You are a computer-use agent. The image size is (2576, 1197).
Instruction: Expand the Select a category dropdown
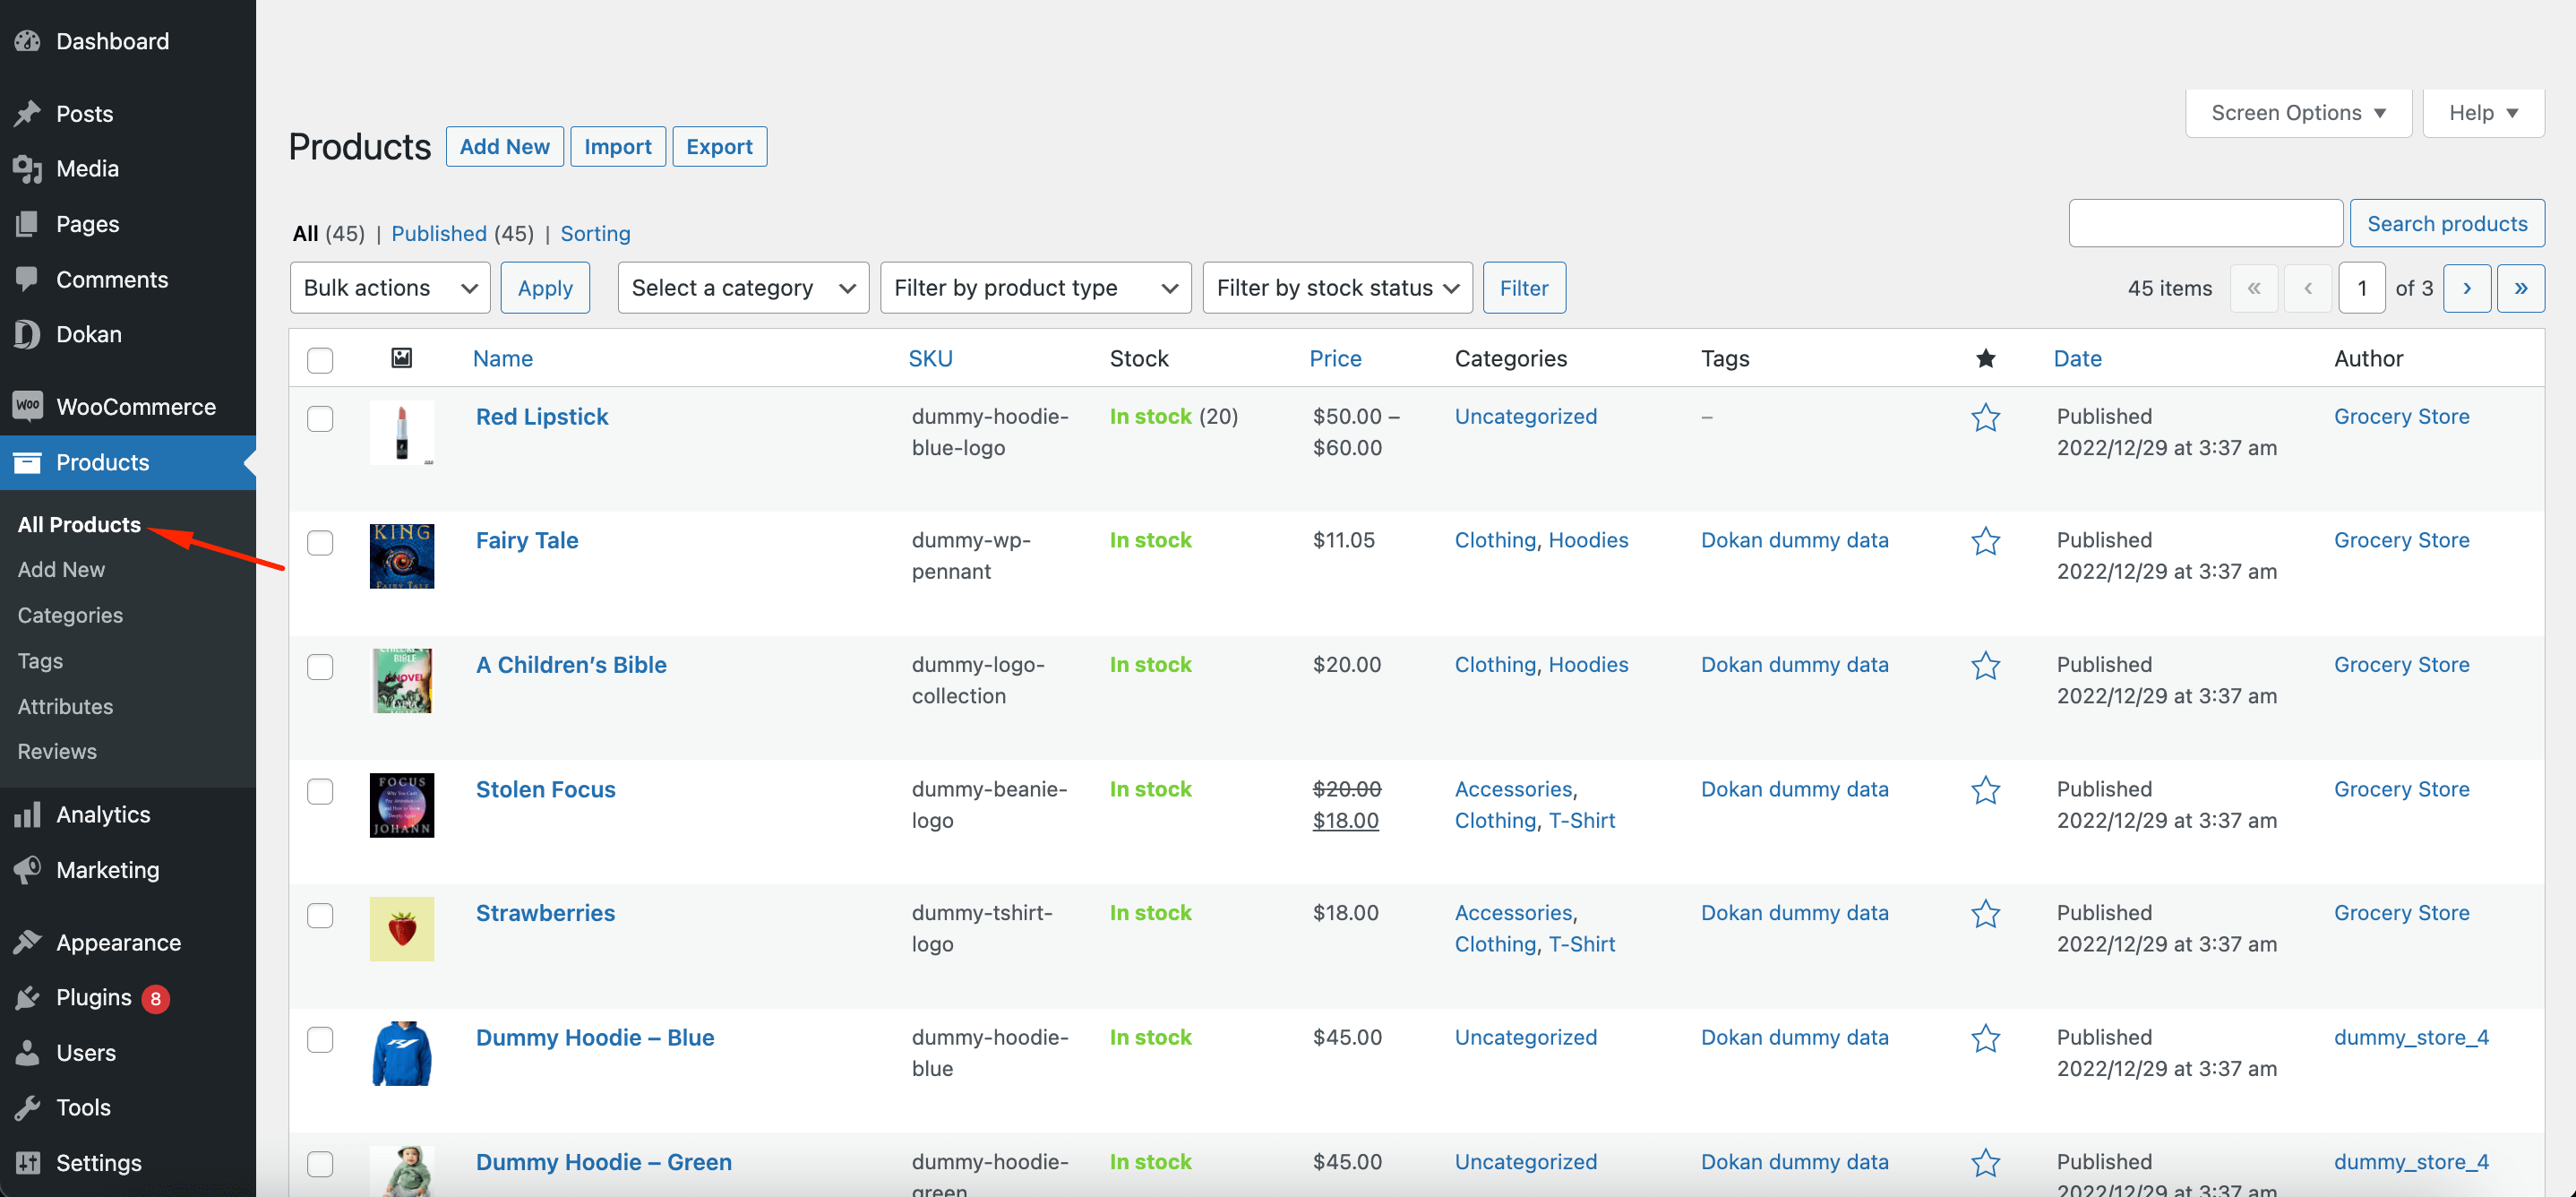(742, 288)
